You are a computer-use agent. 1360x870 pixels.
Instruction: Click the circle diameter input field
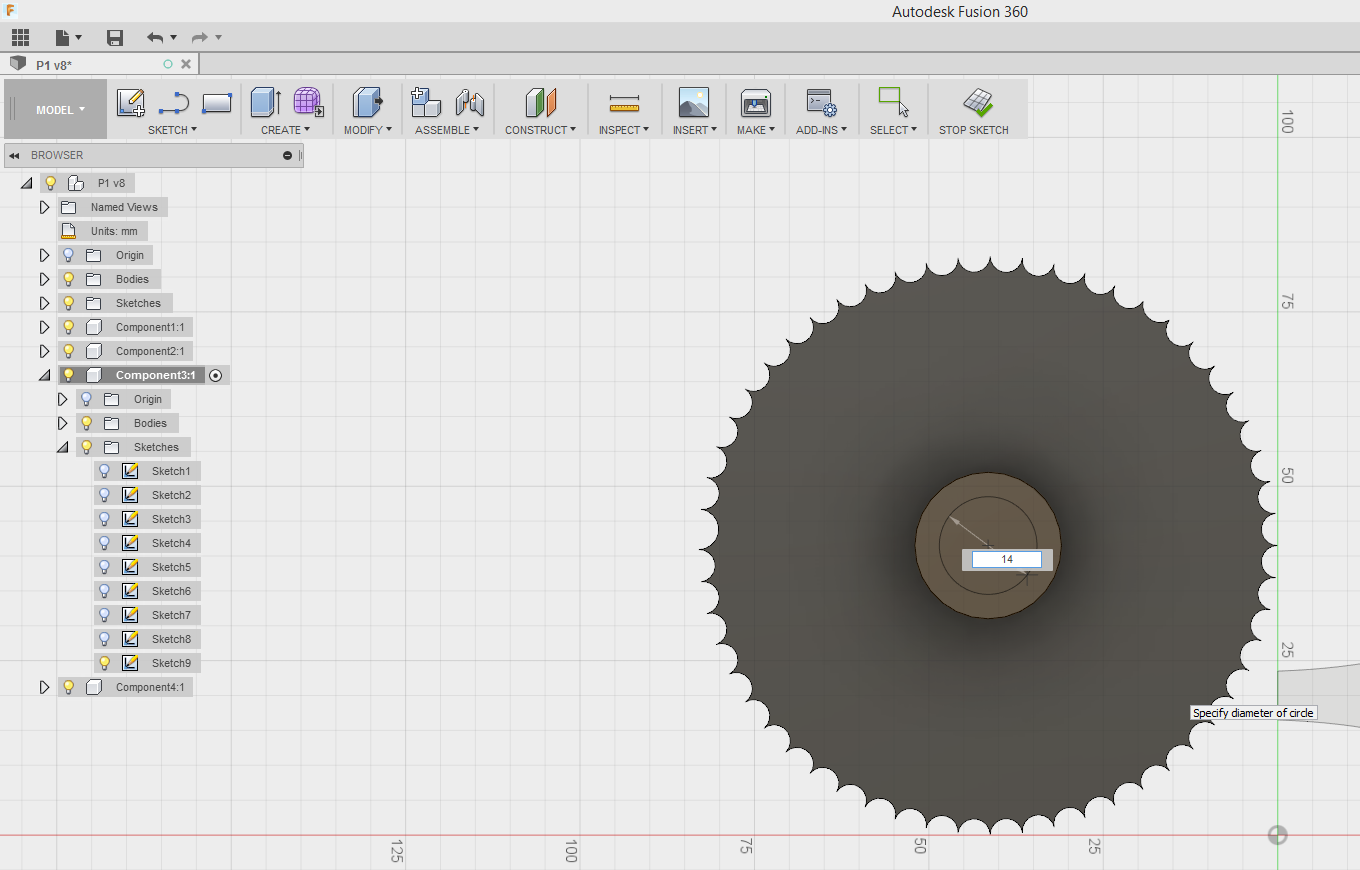(1007, 559)
